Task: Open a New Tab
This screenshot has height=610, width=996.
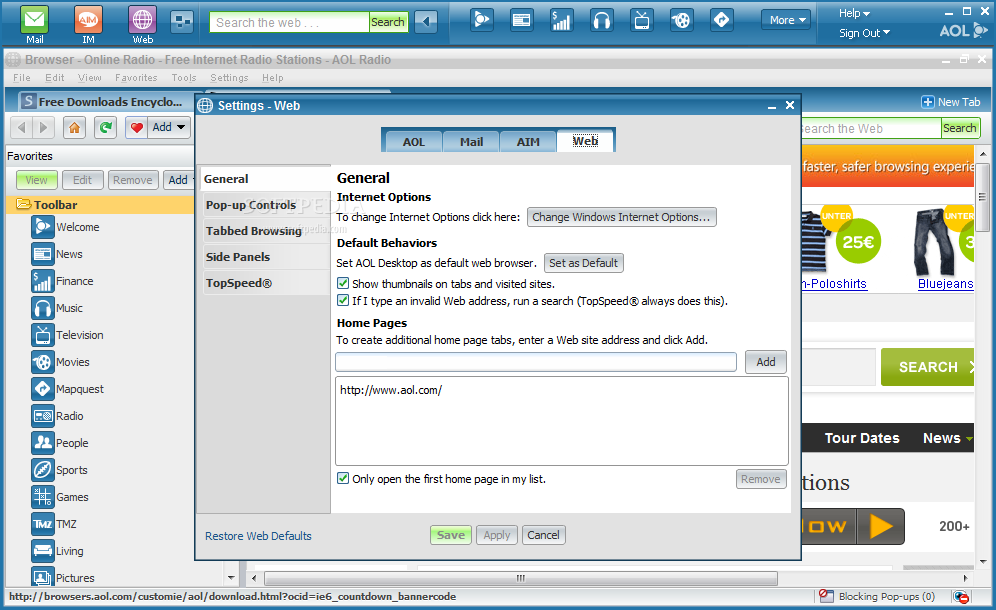Action: point(951,102)
